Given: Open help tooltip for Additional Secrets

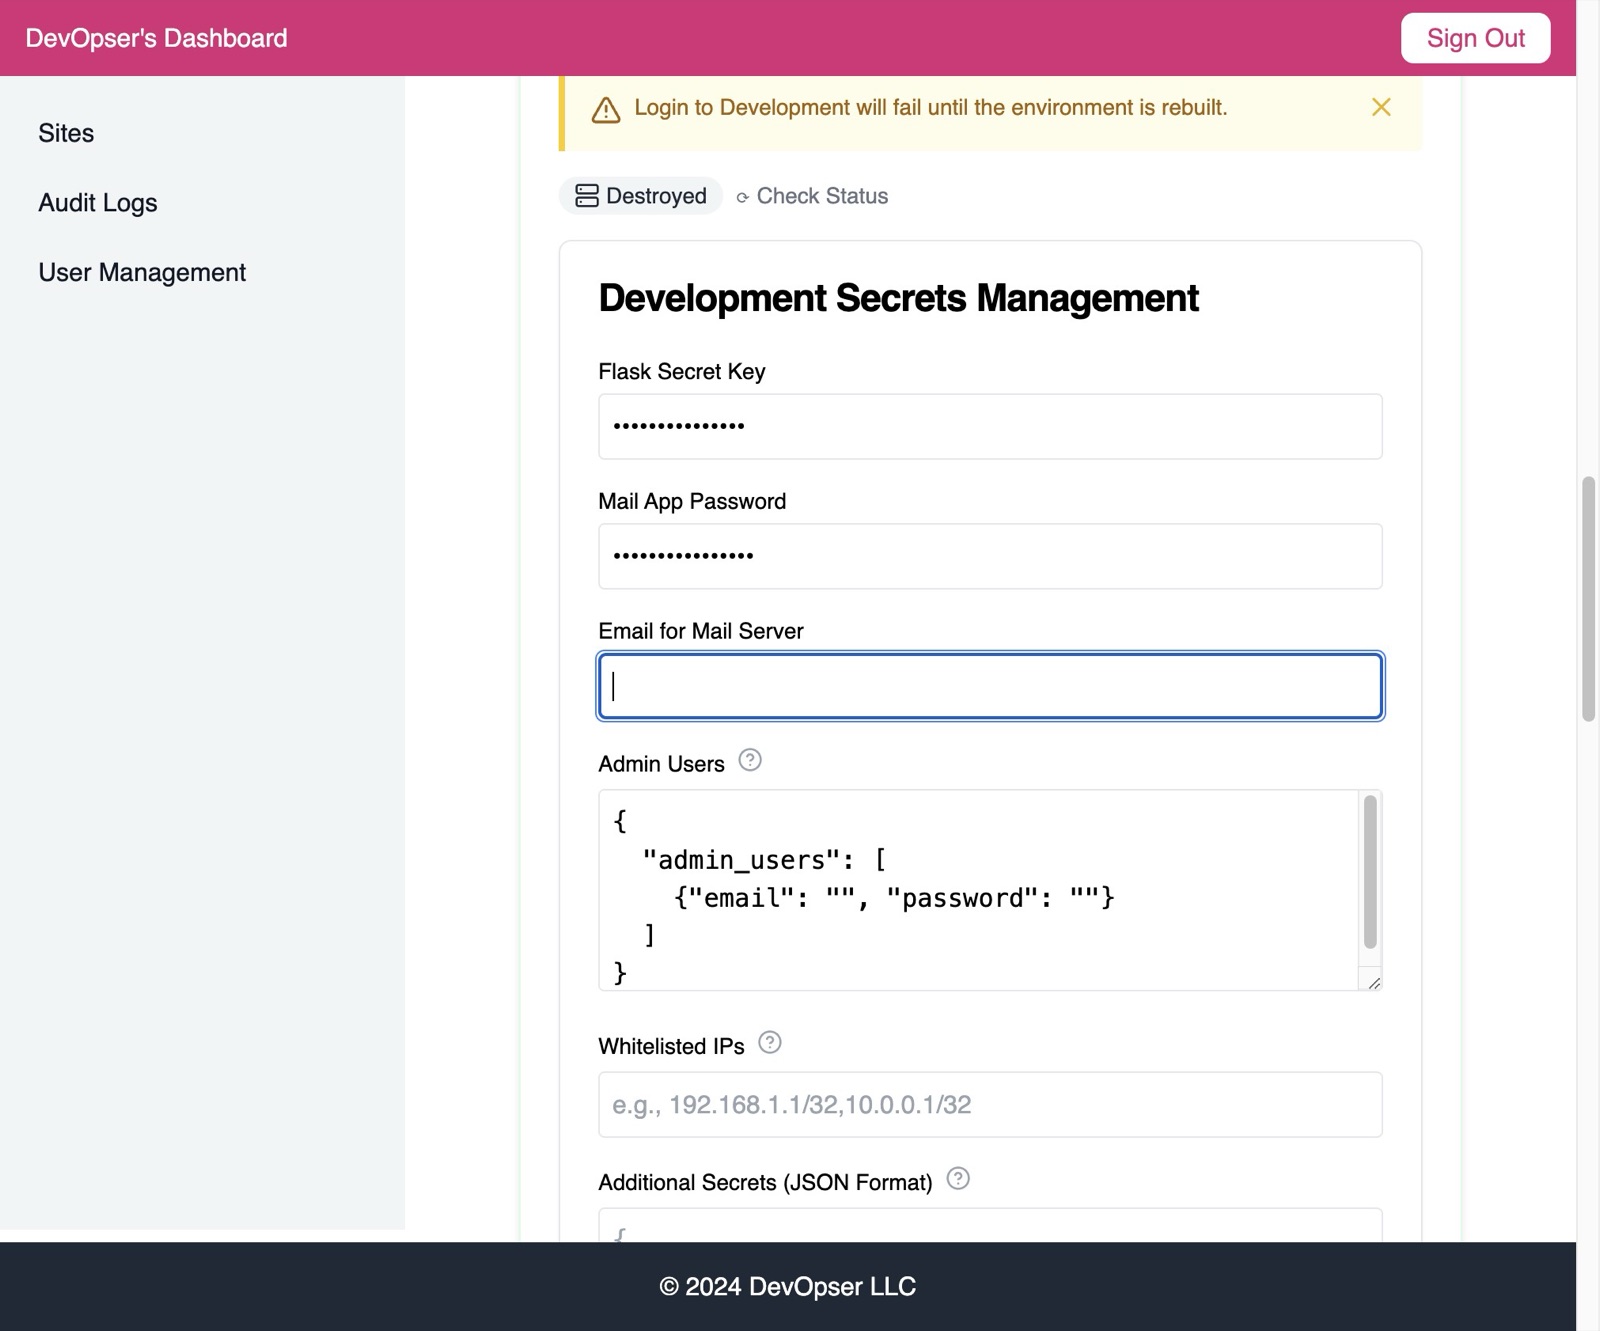Looking at the screenshot, I should (x=958, y=1178).
